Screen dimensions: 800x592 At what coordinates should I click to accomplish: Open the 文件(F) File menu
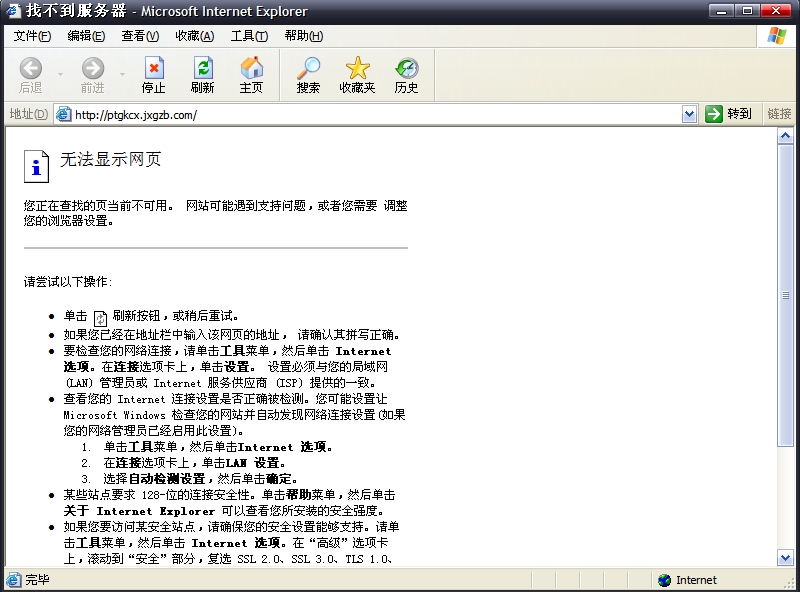[x=32, y=36]
